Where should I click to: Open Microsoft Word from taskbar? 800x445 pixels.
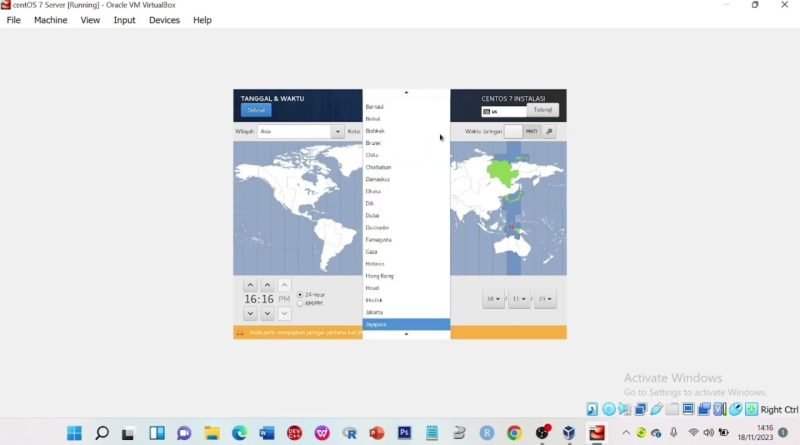click(x=266, y=433)
